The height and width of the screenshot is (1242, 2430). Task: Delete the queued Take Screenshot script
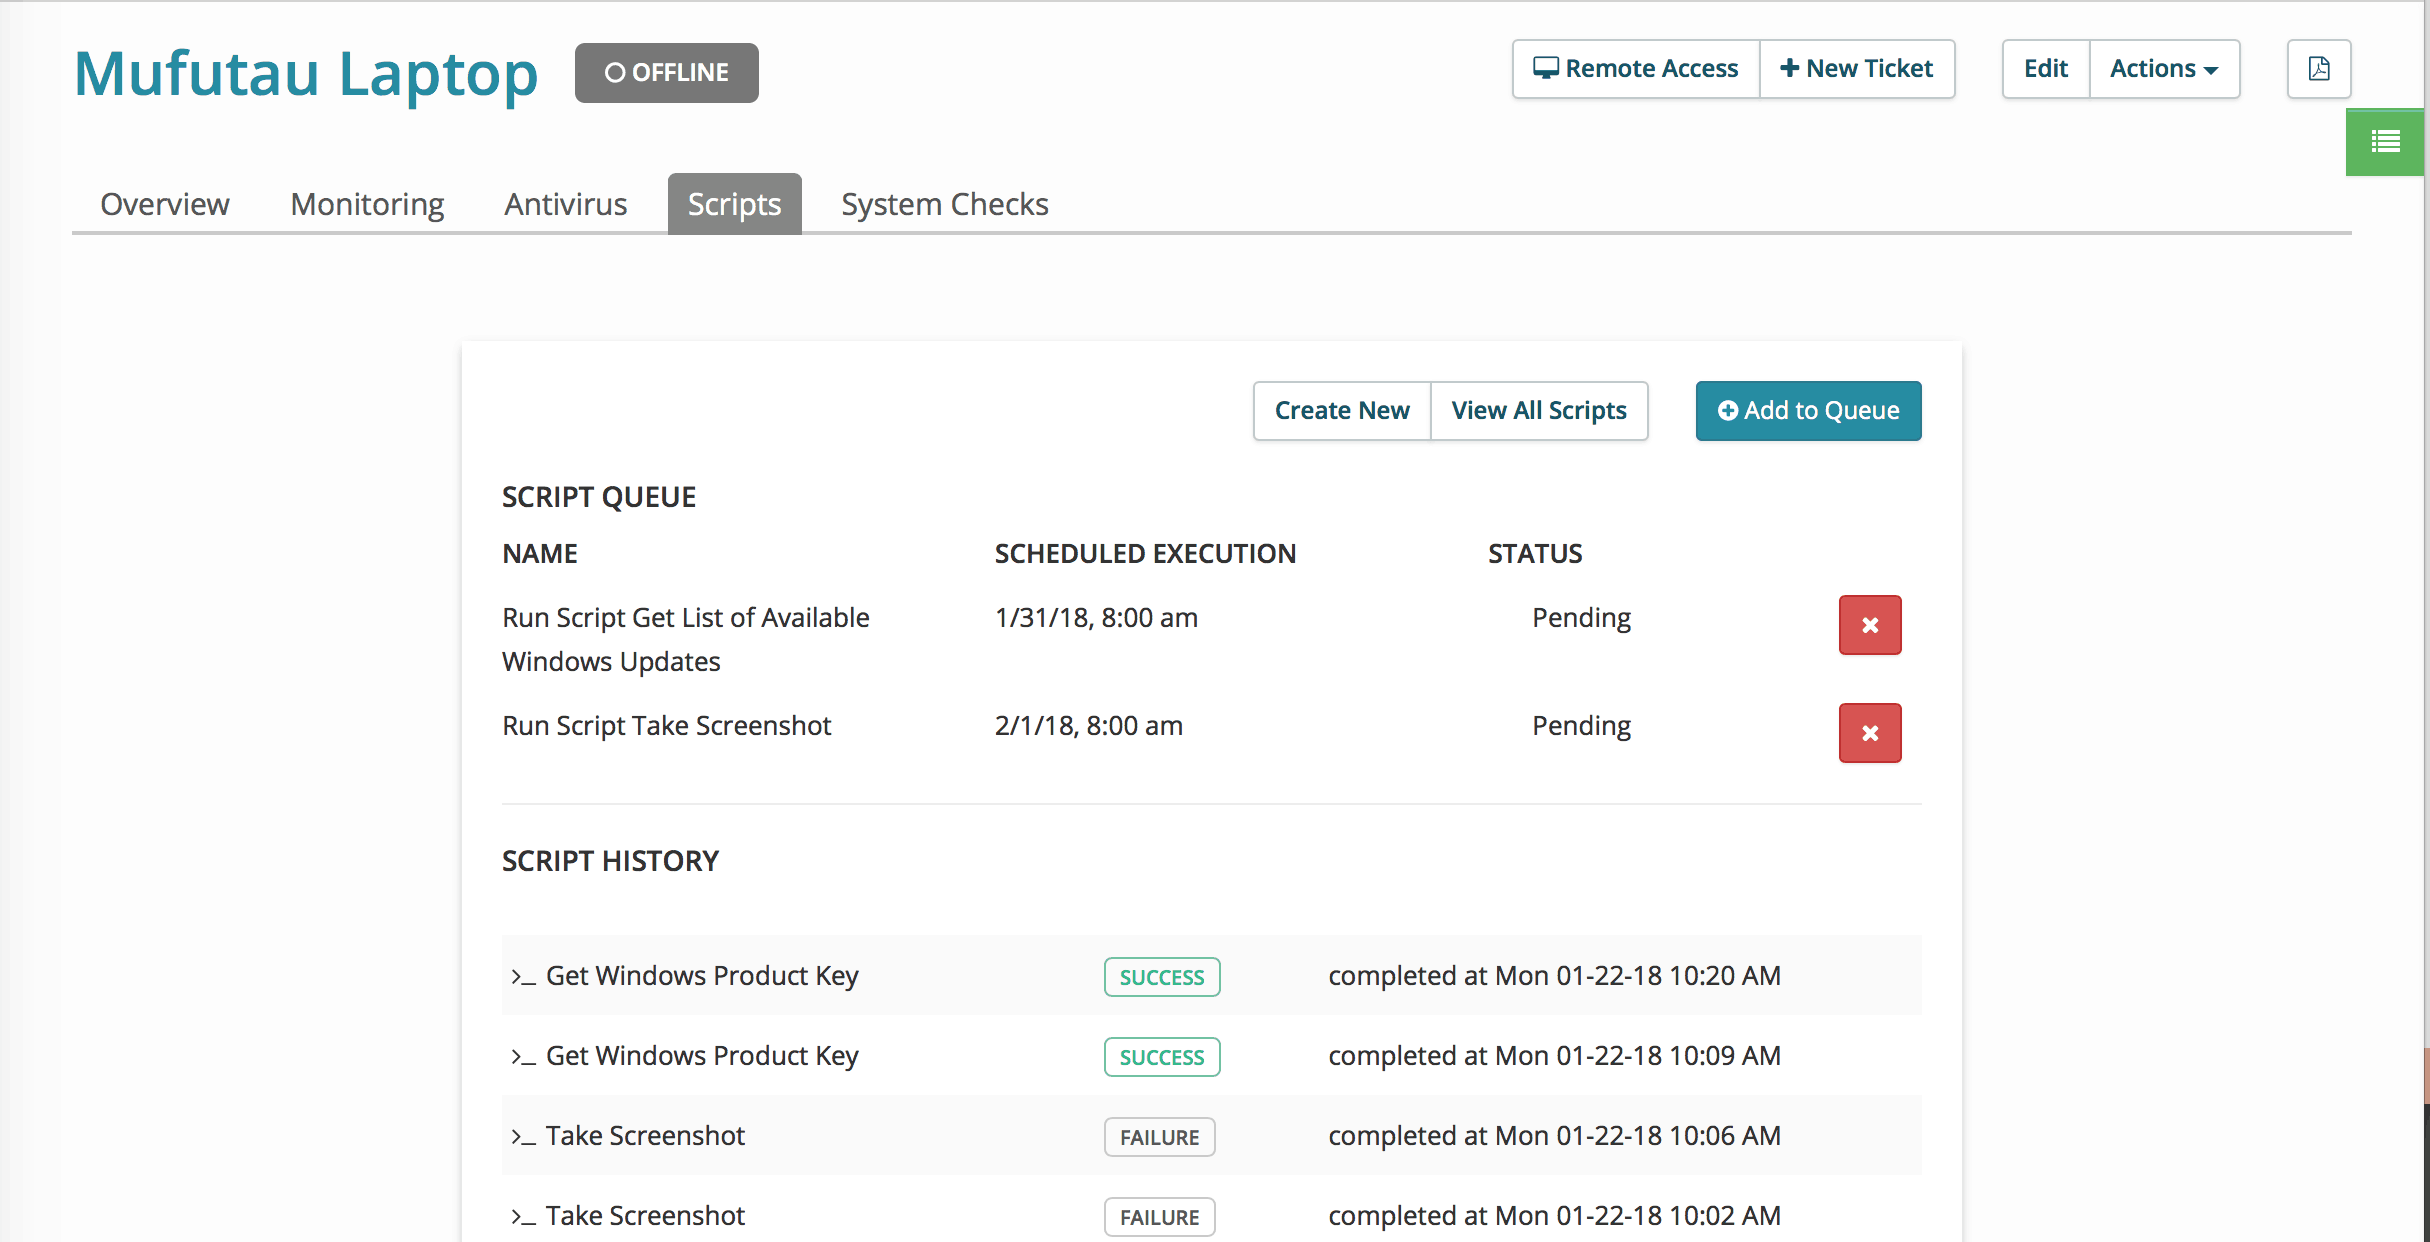click(x=1869, y=733)
